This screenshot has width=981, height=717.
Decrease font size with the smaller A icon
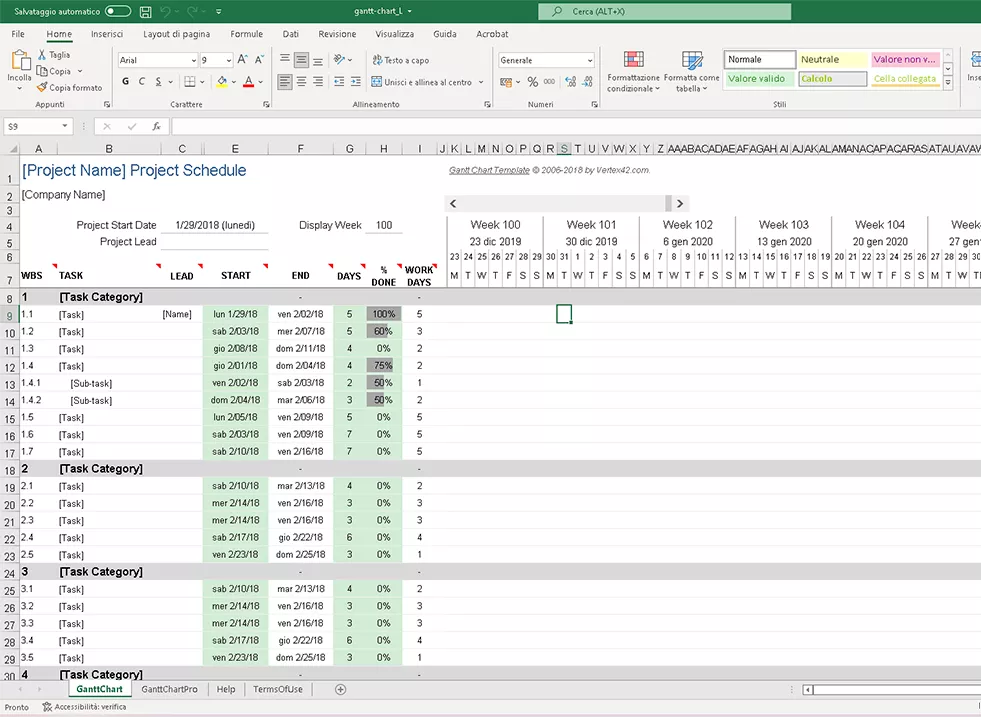(x=259, y=59)
